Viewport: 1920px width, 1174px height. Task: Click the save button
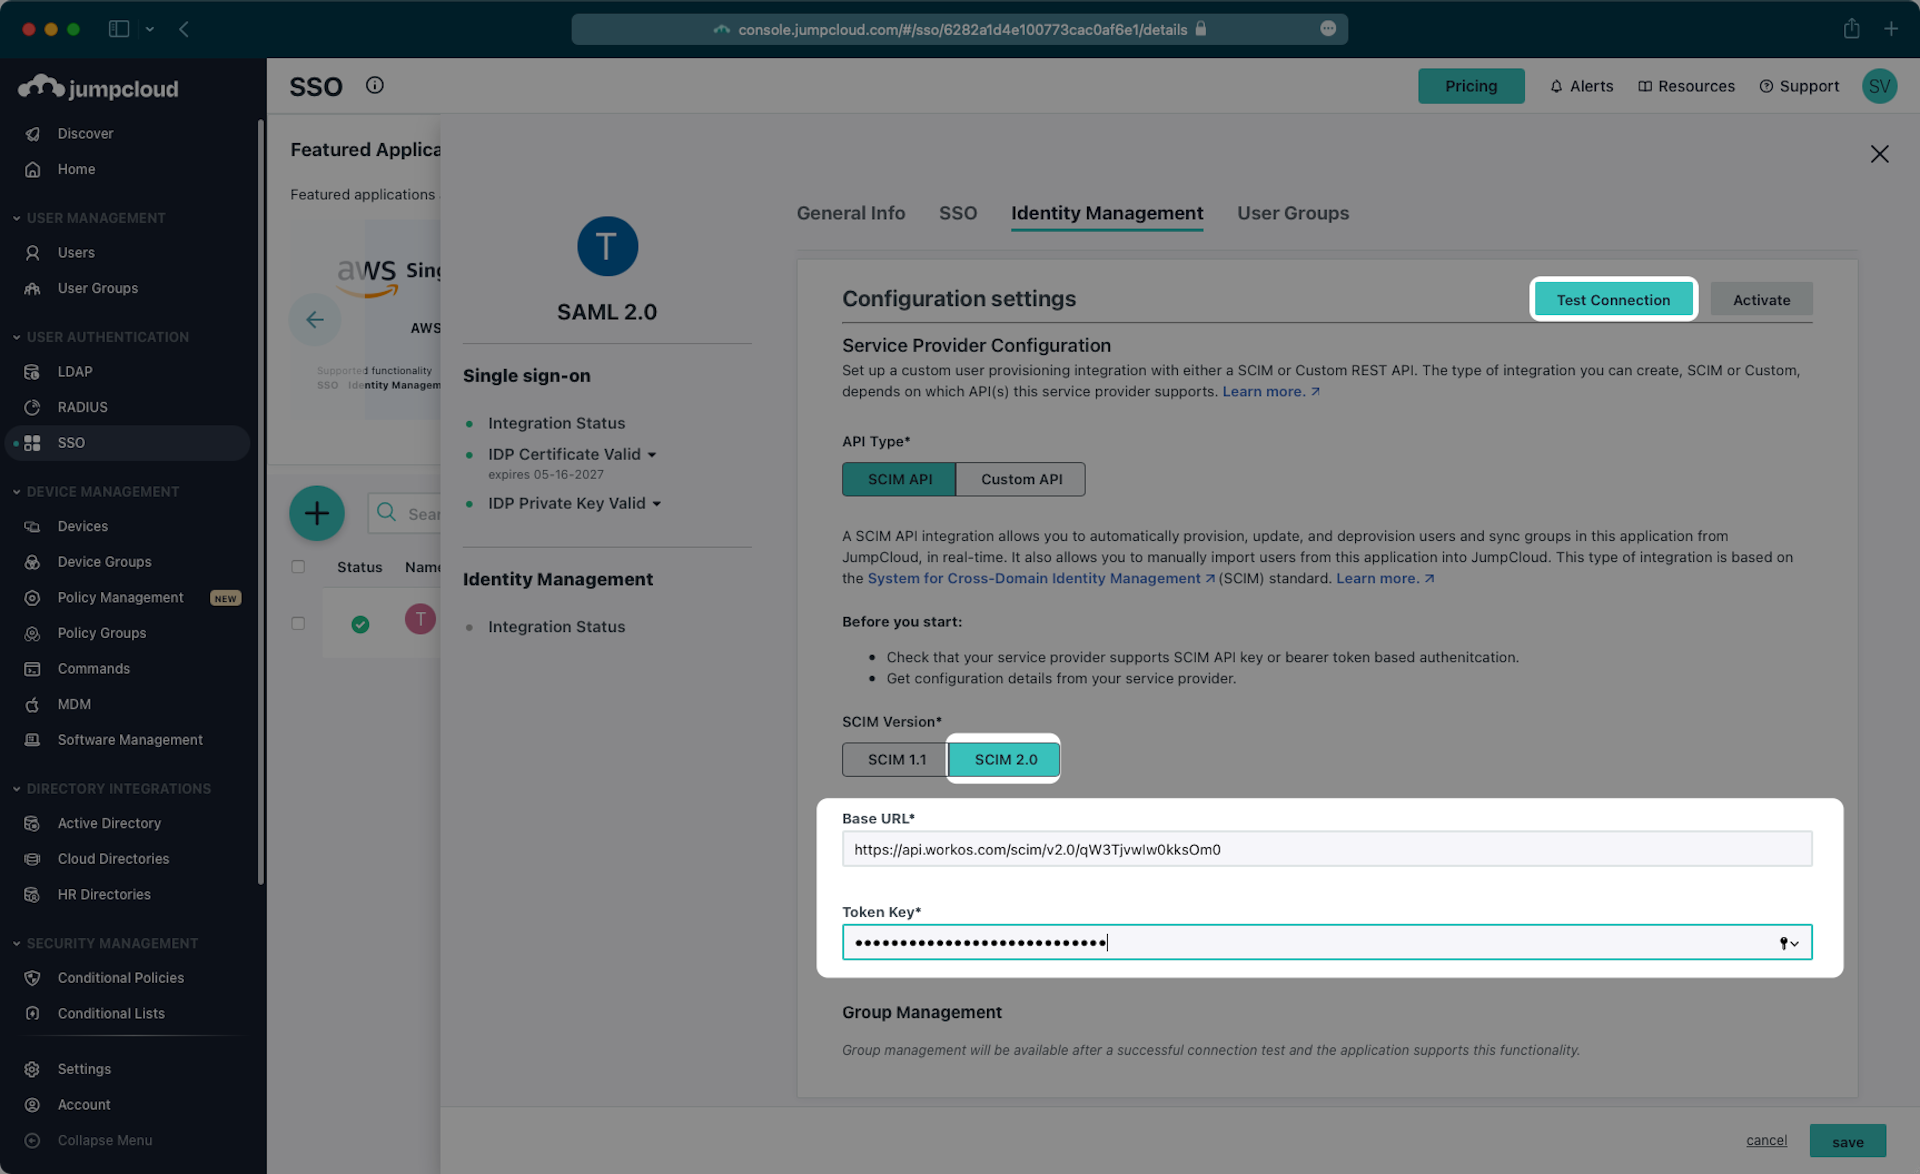coord(1846,1141)
